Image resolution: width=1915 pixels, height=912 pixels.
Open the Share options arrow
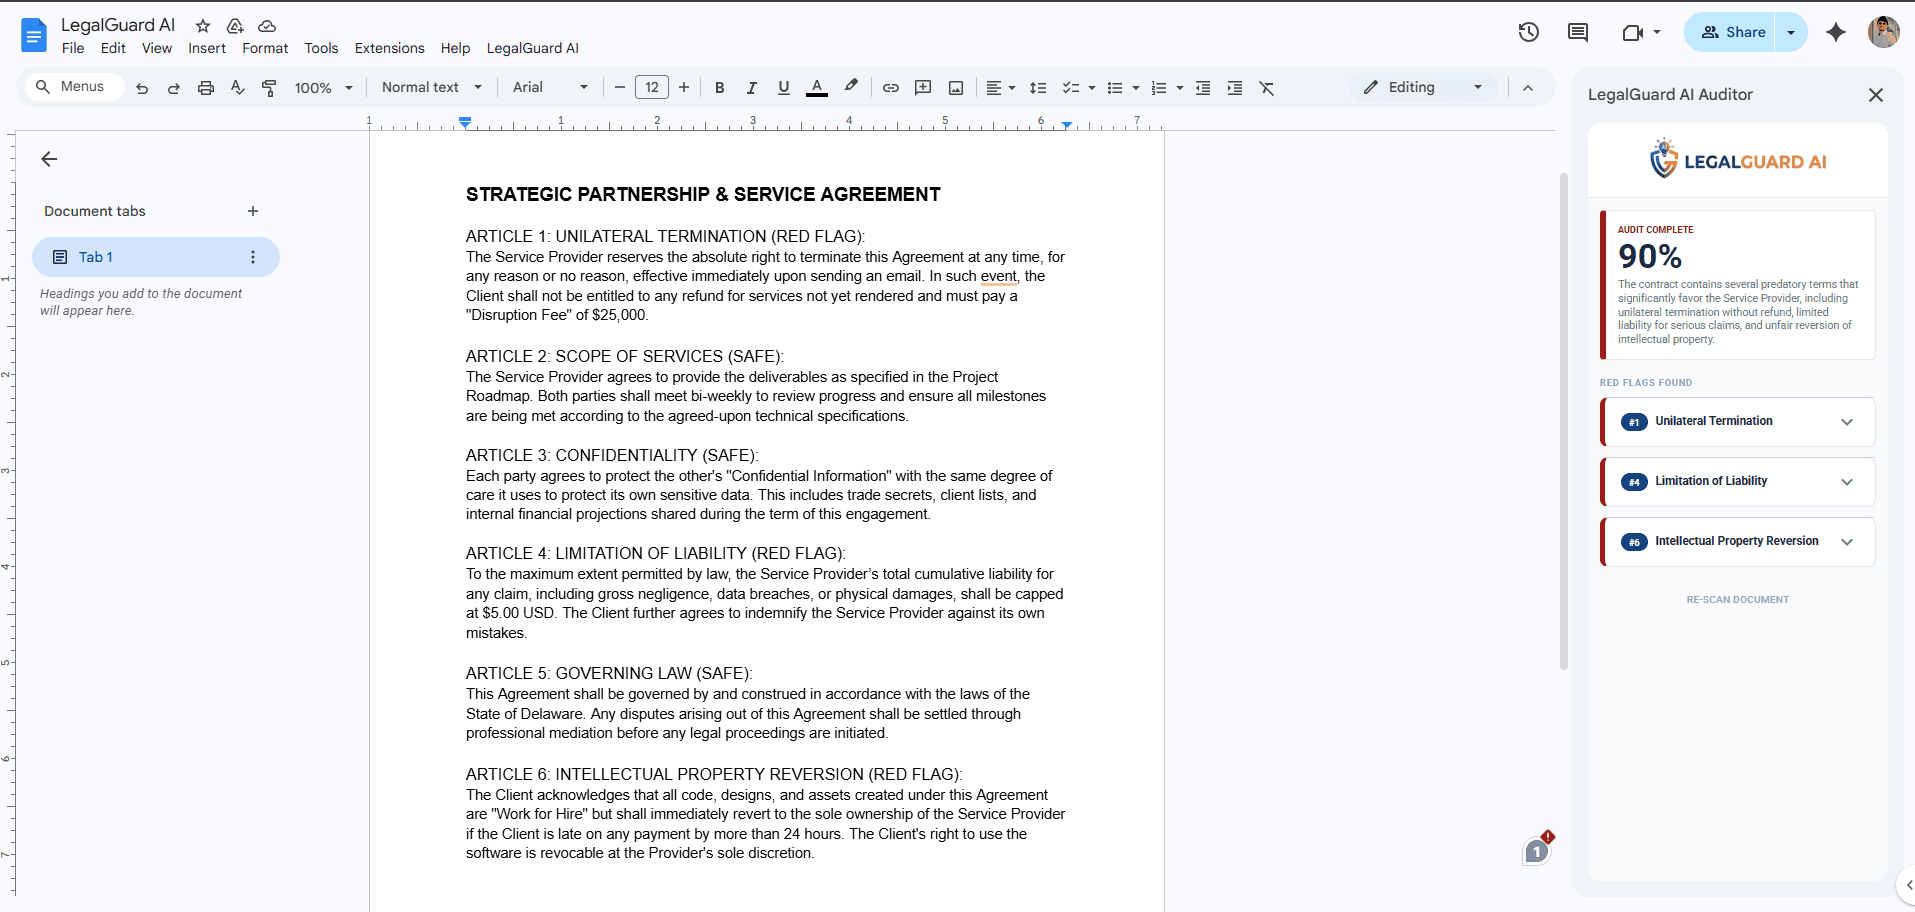(x=1791, y=32)
